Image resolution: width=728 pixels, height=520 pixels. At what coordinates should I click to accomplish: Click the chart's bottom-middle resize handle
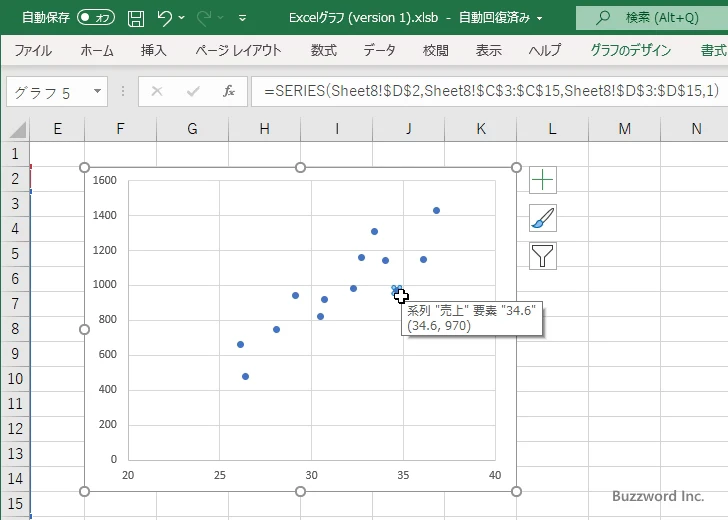[300, 491]
